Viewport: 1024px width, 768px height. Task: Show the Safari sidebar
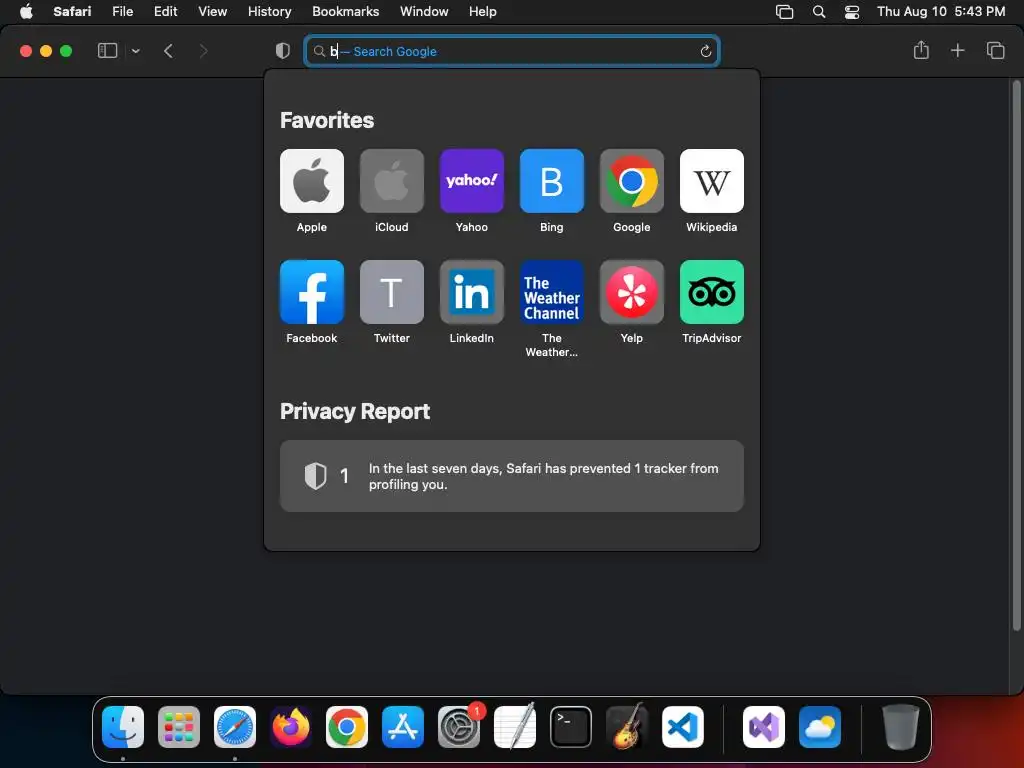(x=107, y=51)
